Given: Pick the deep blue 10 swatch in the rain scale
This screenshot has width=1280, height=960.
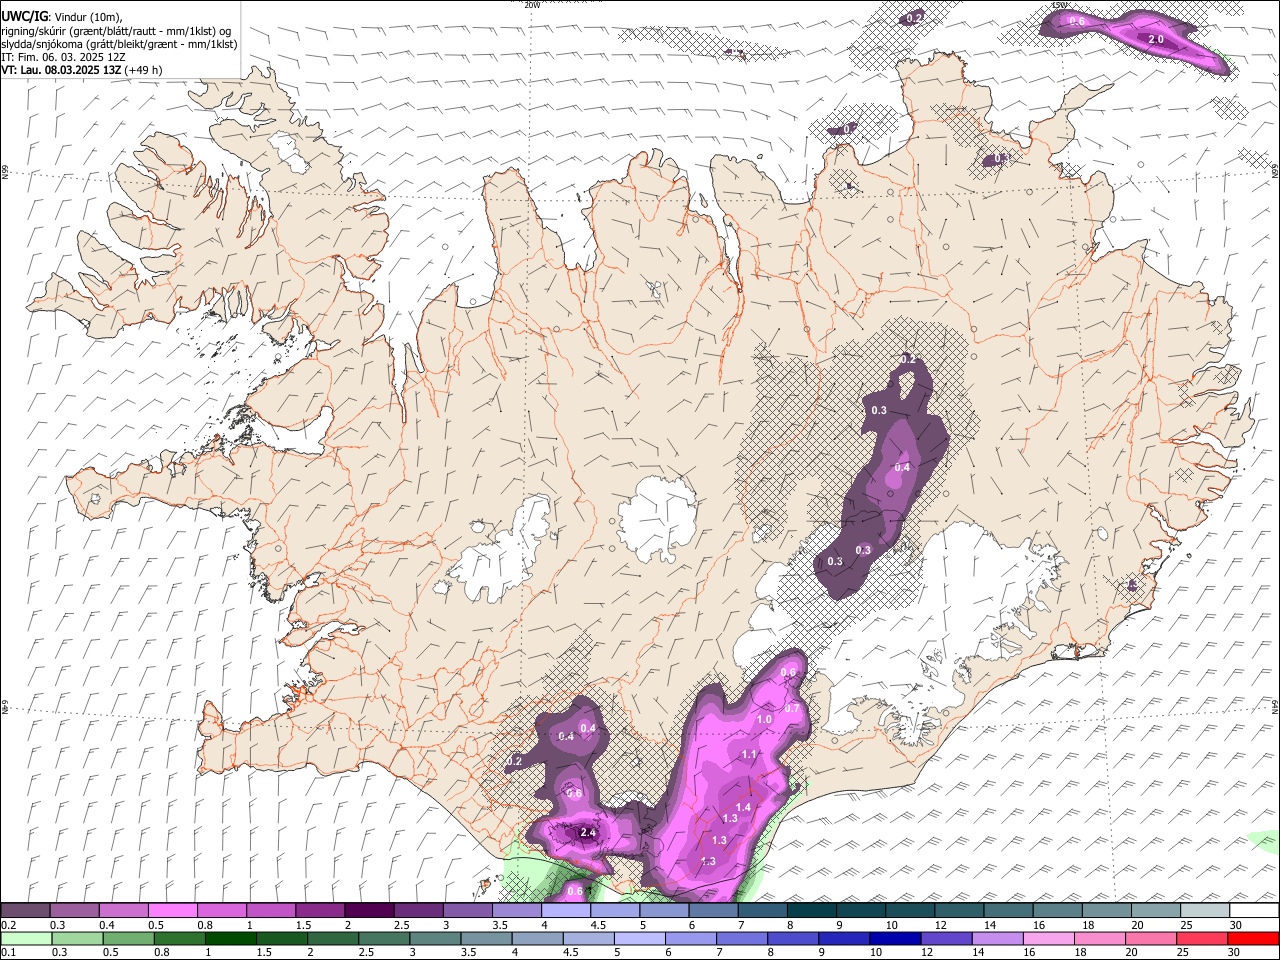Looking at the screenshot, I should coord(895,938).
